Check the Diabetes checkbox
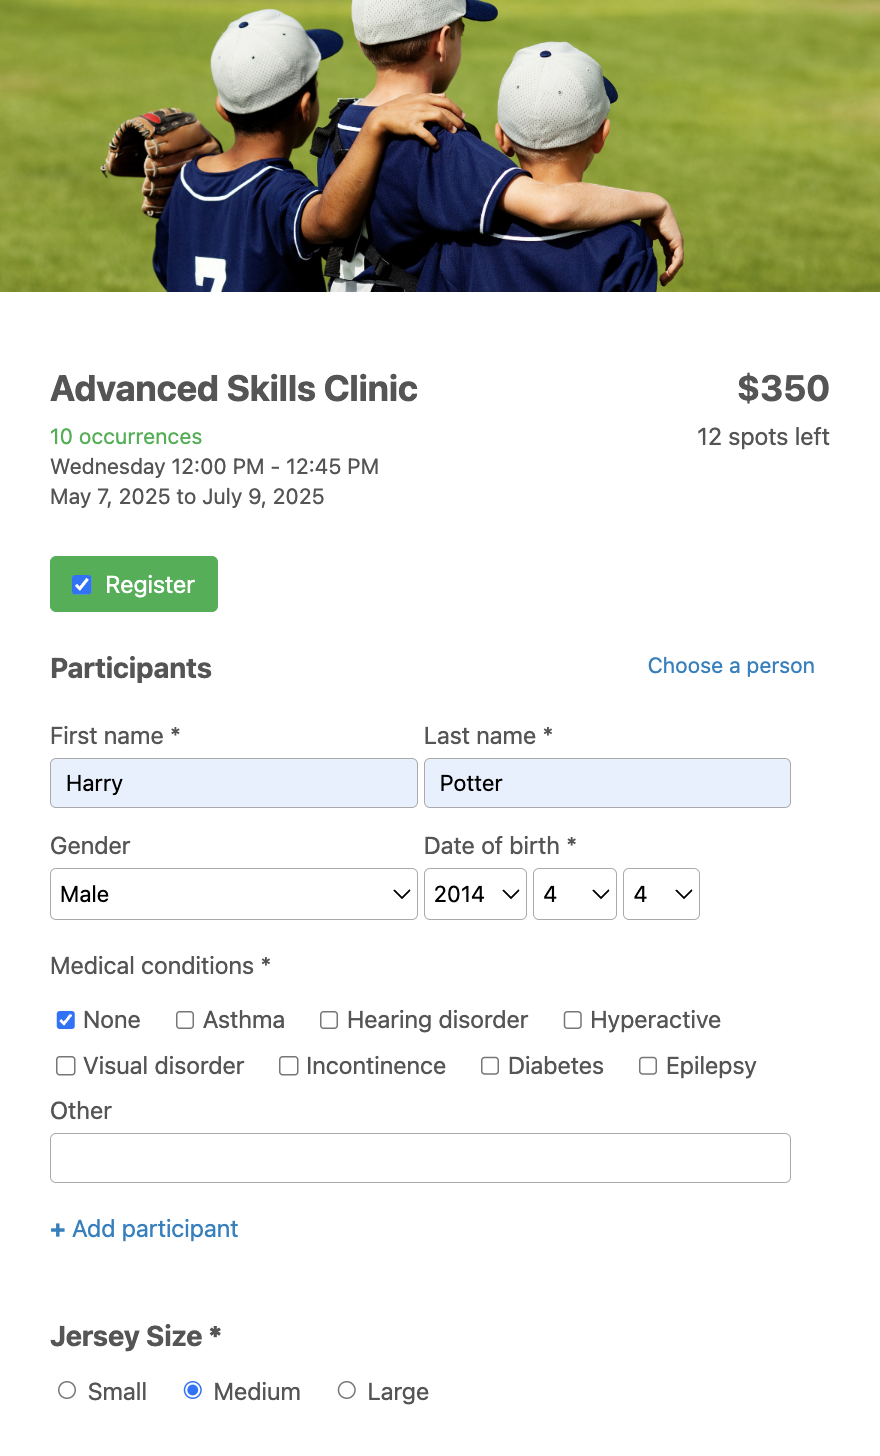The height and width of the screenshot is (1456, 880). click(490, 1066)
